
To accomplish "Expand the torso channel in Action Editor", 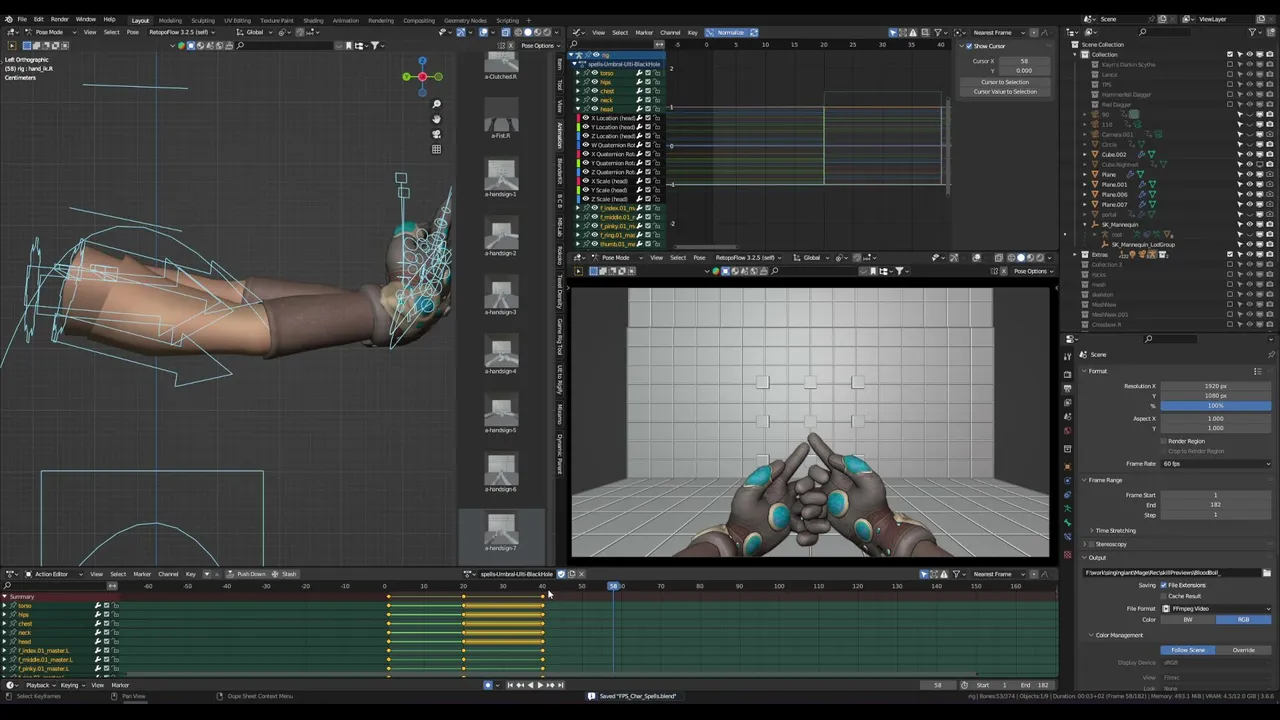I will click(5, 606).
